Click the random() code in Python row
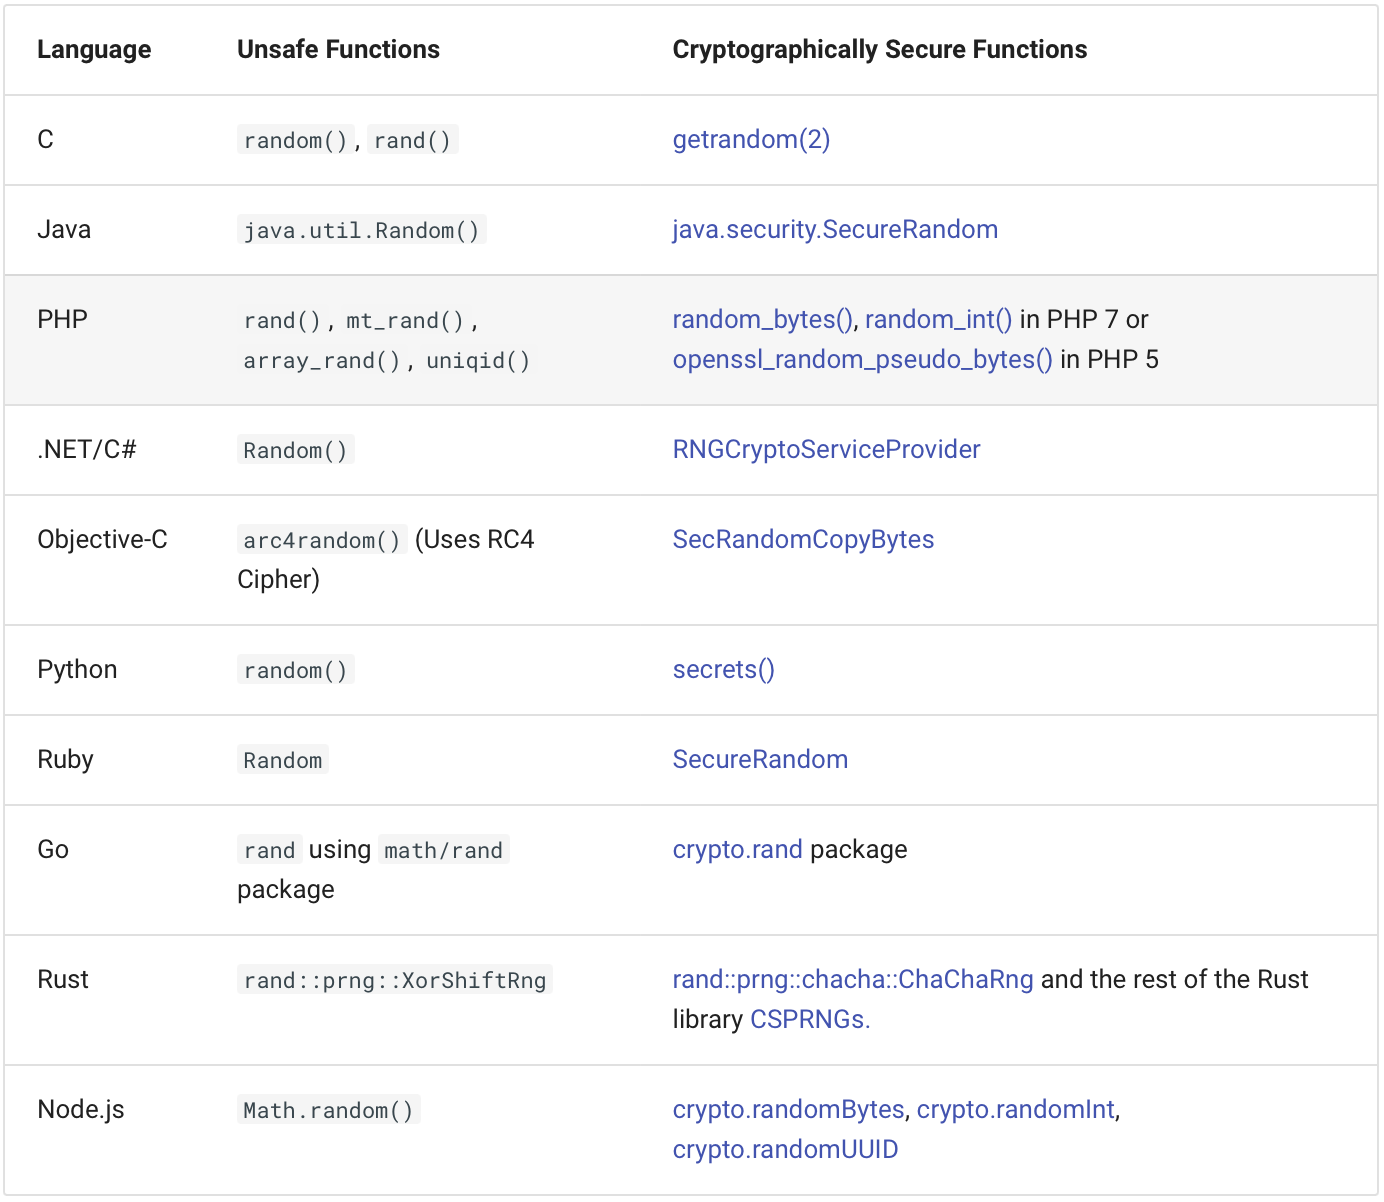 point(296,670)
